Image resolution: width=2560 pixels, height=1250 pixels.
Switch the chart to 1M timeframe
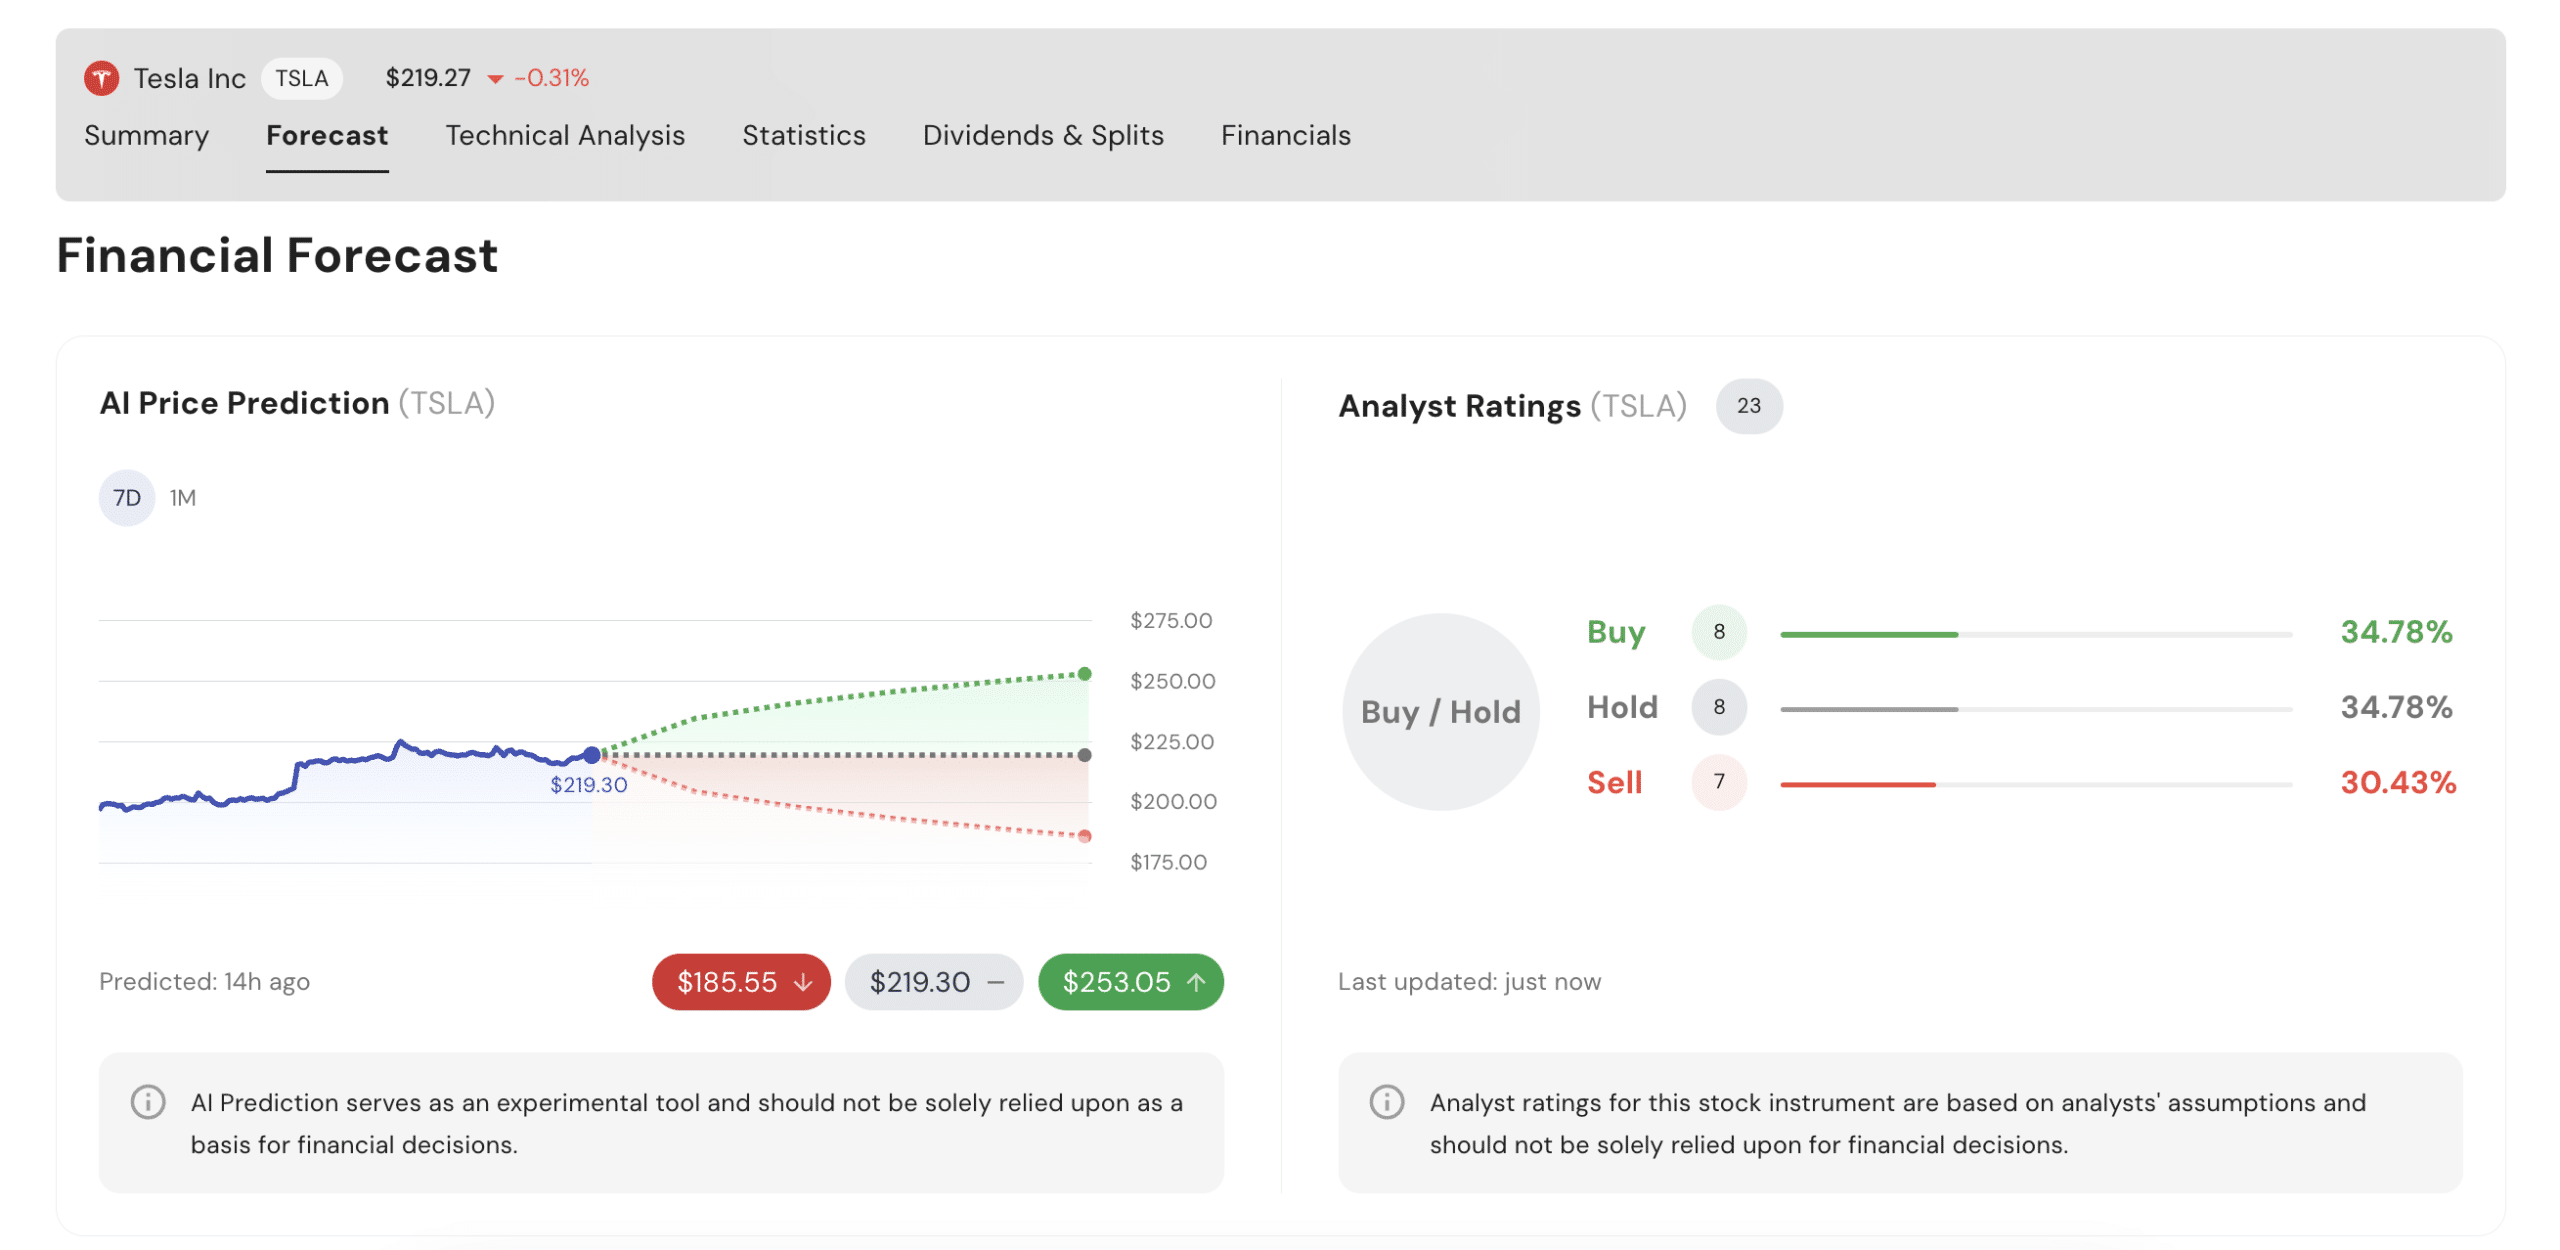[x=183, y=498]
